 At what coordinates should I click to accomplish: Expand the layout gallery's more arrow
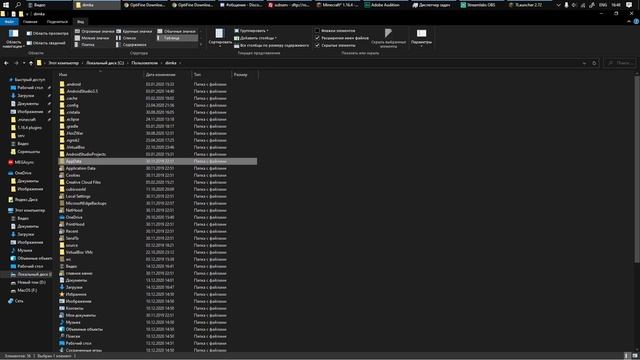coord(200,45)
